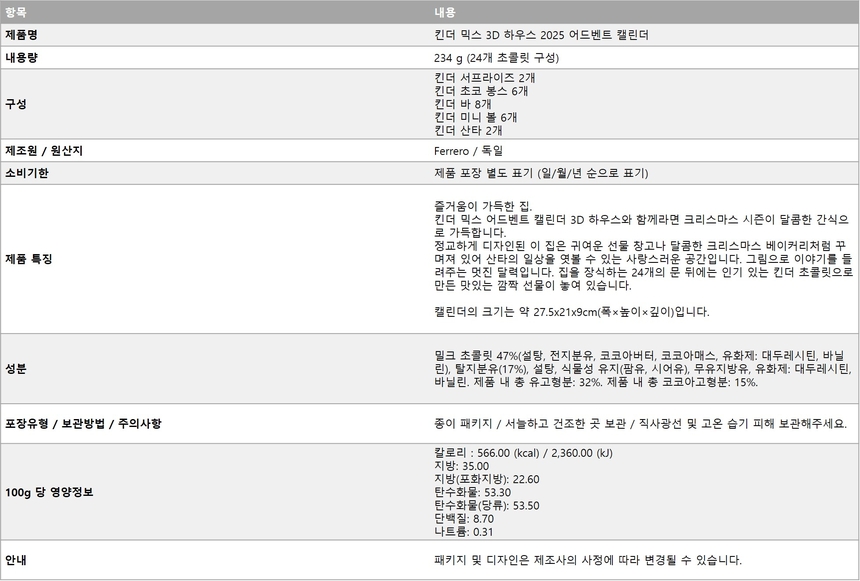Click the 킨더 서프라이즈 2개 list entry

point(485,79)
